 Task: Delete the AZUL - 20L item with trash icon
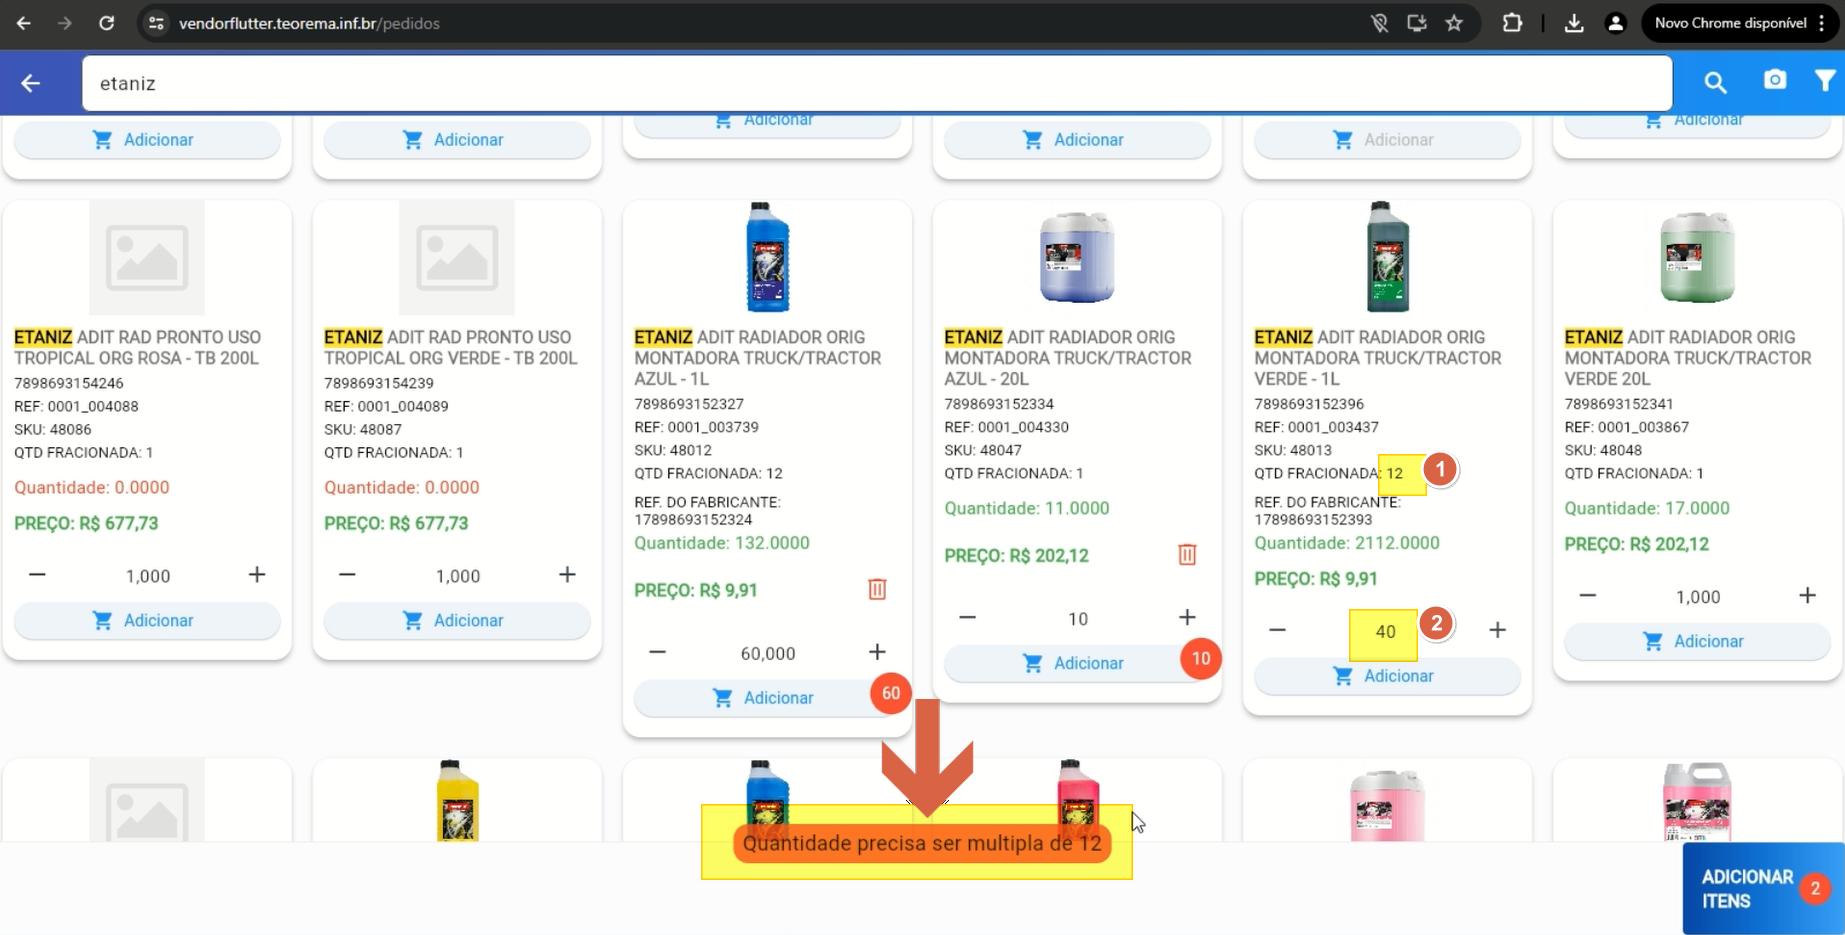[1187, 554]
